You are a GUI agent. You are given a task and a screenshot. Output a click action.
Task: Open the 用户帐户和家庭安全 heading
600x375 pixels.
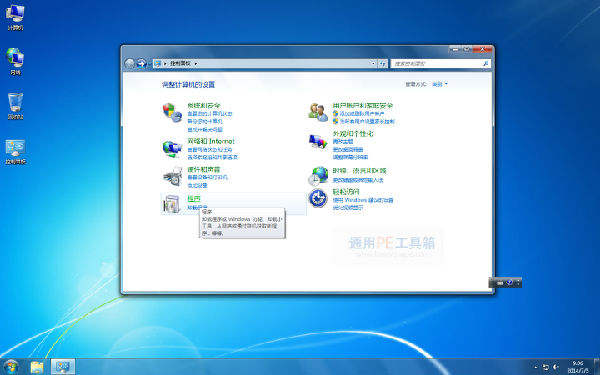(x=363, y=105)
